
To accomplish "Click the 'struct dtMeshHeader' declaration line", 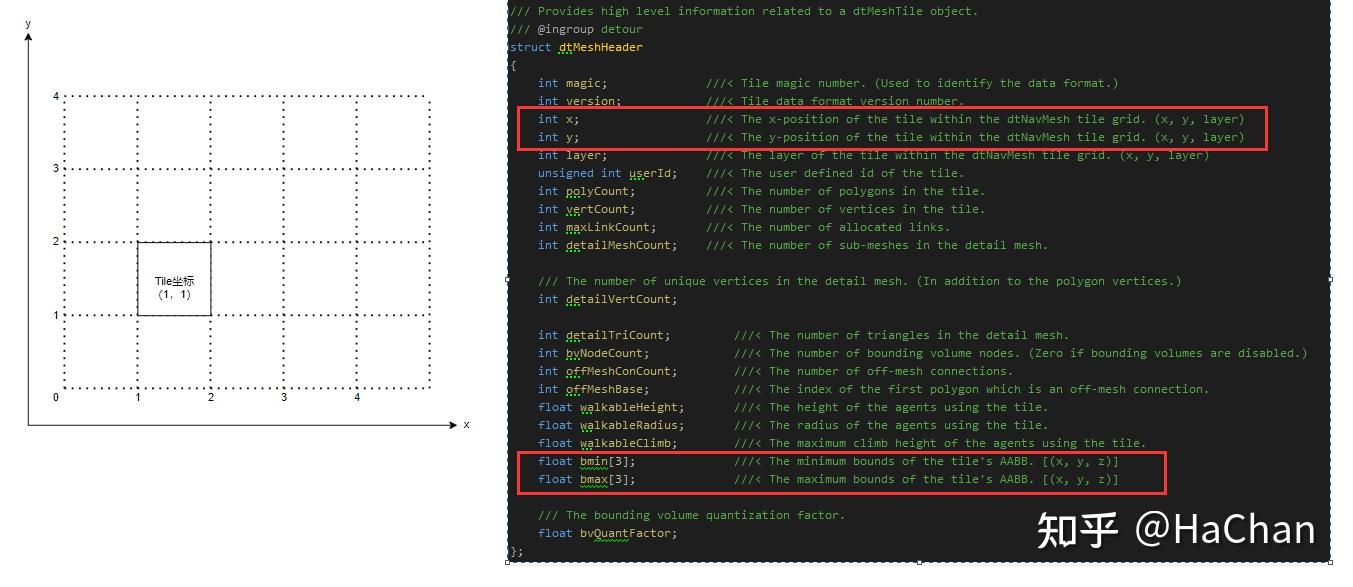I will (576, 47).
